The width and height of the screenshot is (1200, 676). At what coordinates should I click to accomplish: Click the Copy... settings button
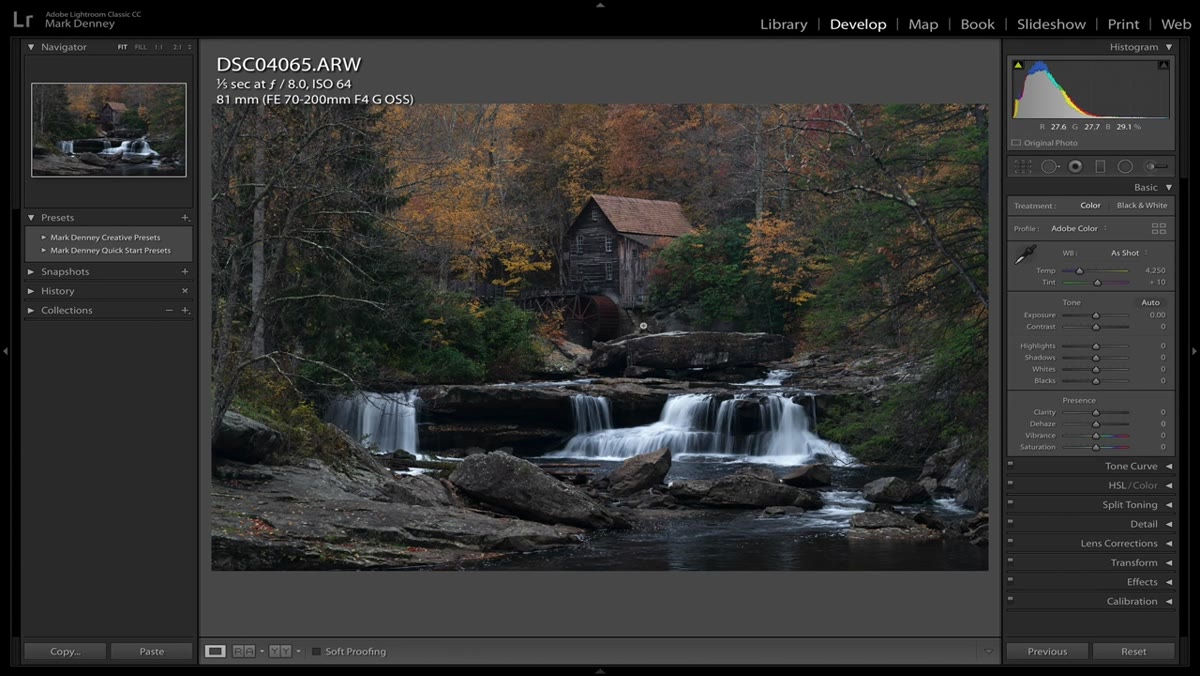[65, 651]
